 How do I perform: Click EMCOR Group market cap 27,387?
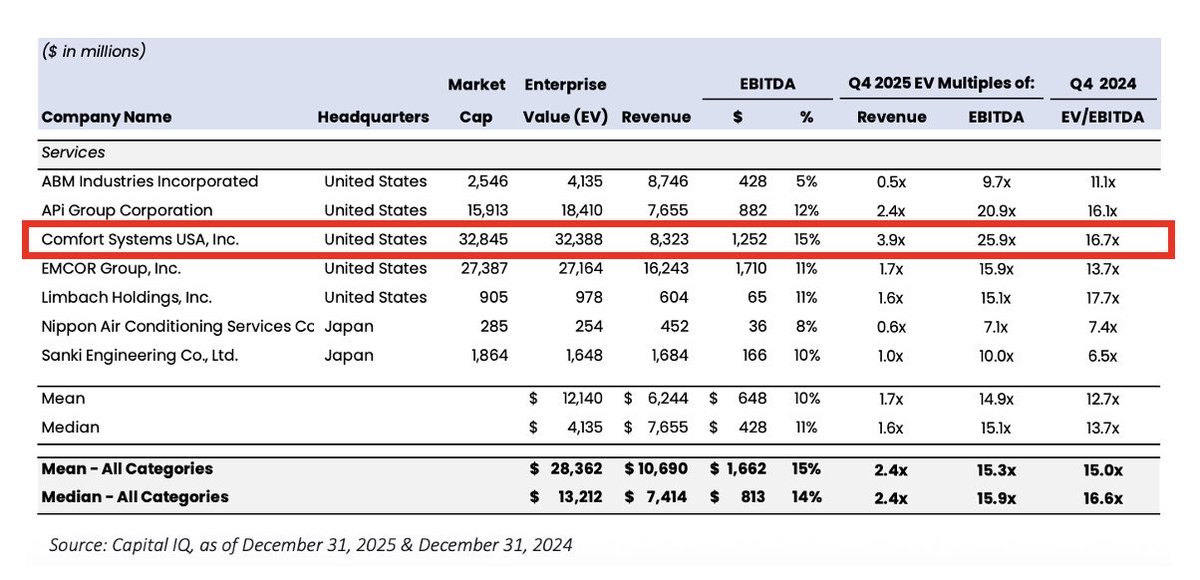(484, 269)
